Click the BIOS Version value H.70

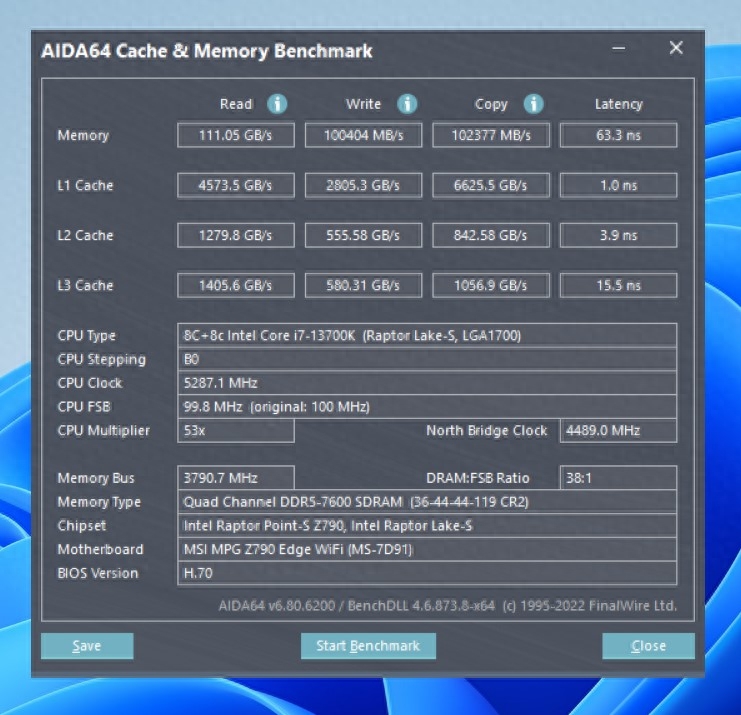tap(427, 573)
